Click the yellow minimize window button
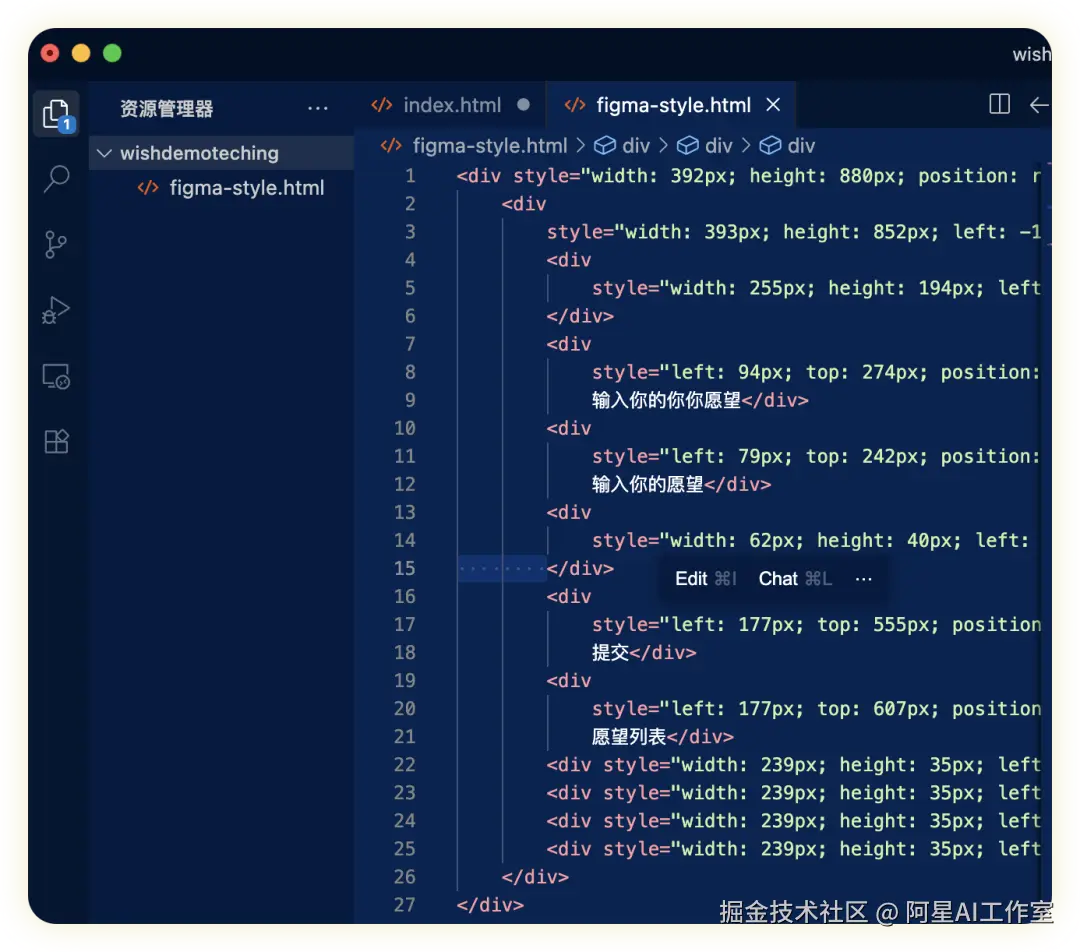The width and height of the screenshot is (1080, 952). (x=81, y=53)
